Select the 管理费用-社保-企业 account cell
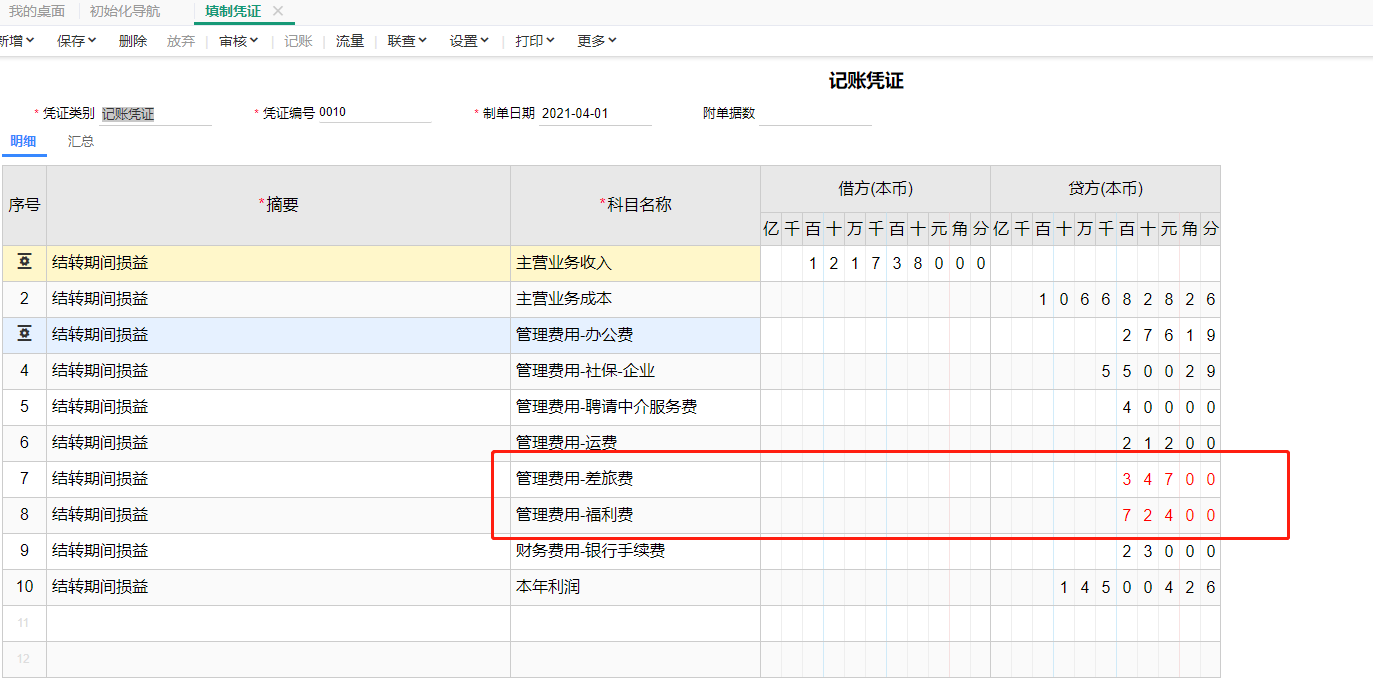 coord(636,371)
